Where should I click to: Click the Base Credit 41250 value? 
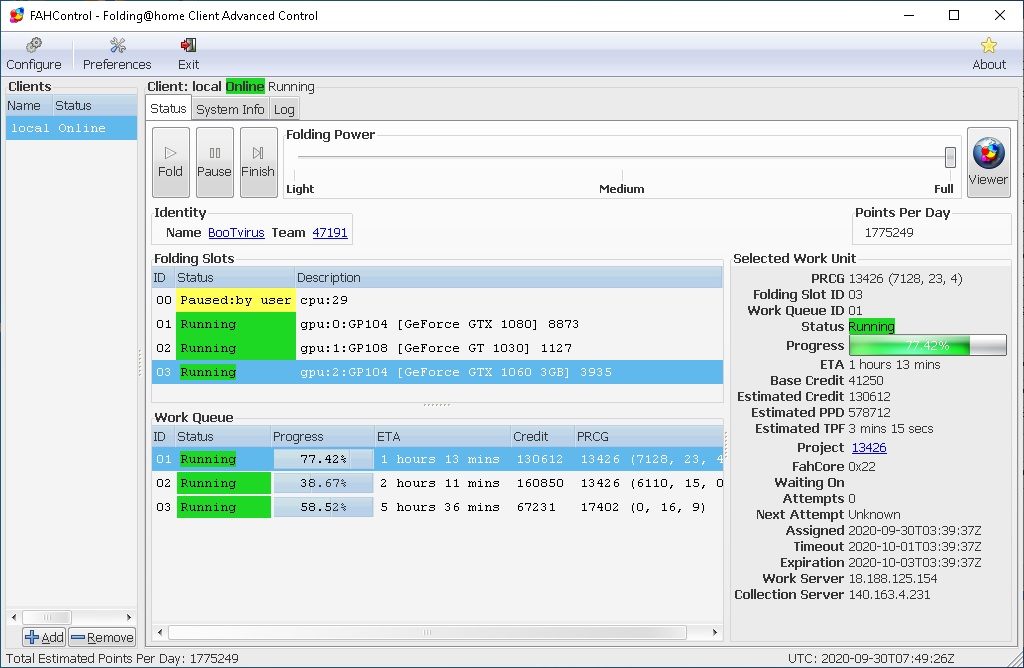click(x=865, y=381)
